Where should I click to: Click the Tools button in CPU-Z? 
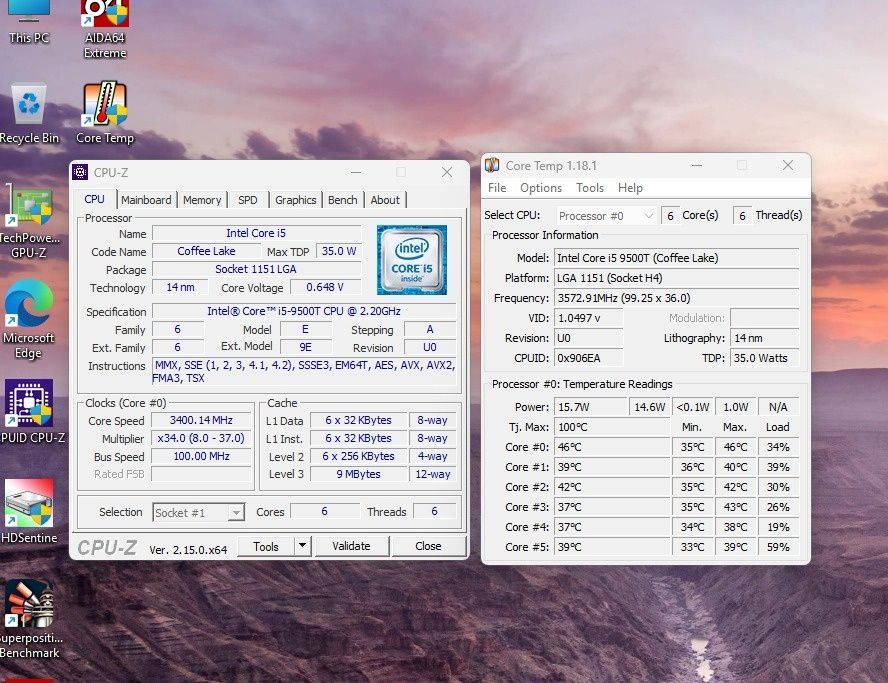(x=266, y=547)
